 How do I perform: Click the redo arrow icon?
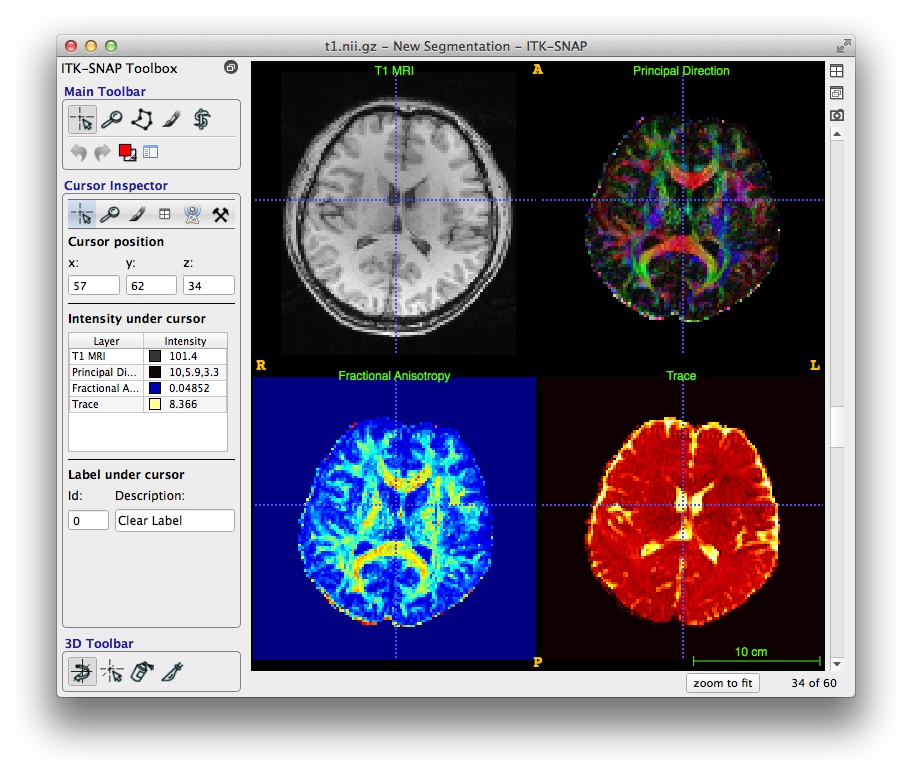coord(102,152)
